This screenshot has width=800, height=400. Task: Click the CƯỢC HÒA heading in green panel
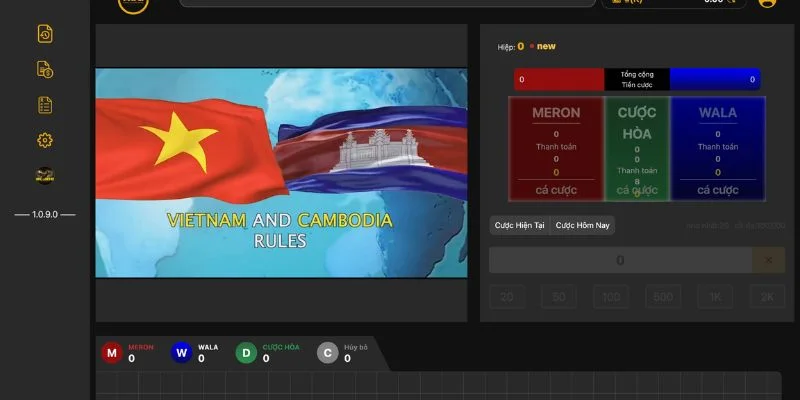tap(637, 123)
